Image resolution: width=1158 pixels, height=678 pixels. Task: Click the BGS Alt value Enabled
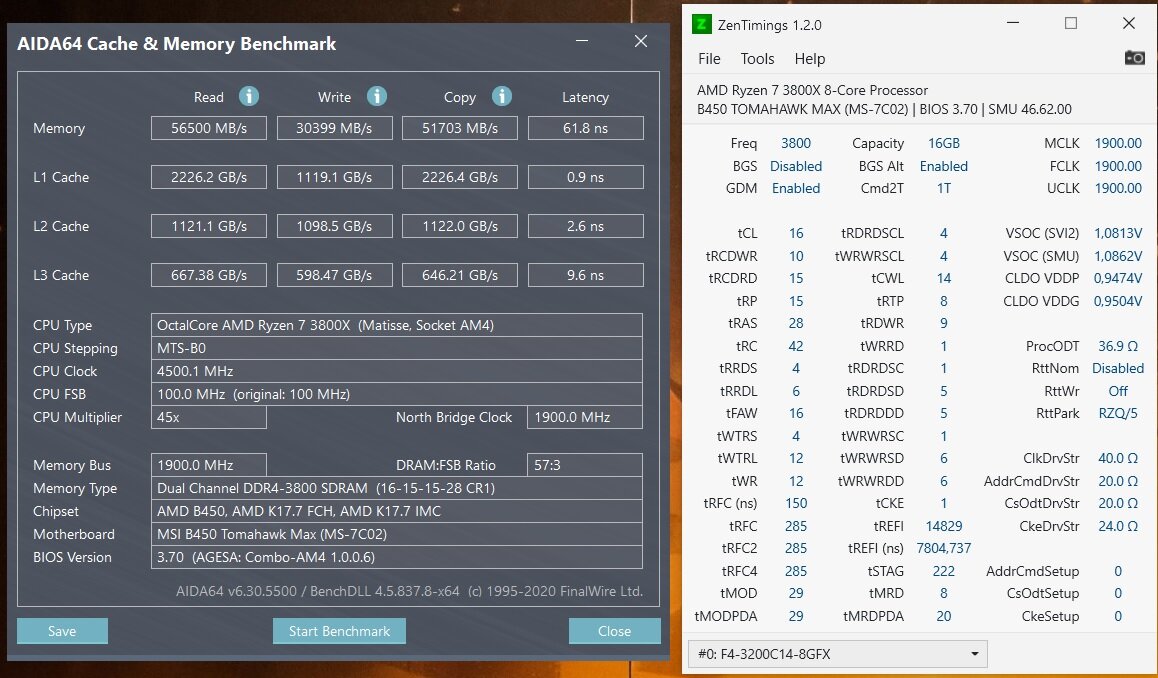pyautogui.click(x=944, y=166)
